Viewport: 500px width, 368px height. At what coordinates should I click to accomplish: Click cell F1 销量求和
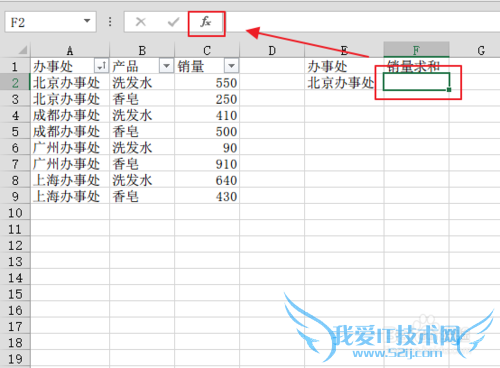click(416, 66)
